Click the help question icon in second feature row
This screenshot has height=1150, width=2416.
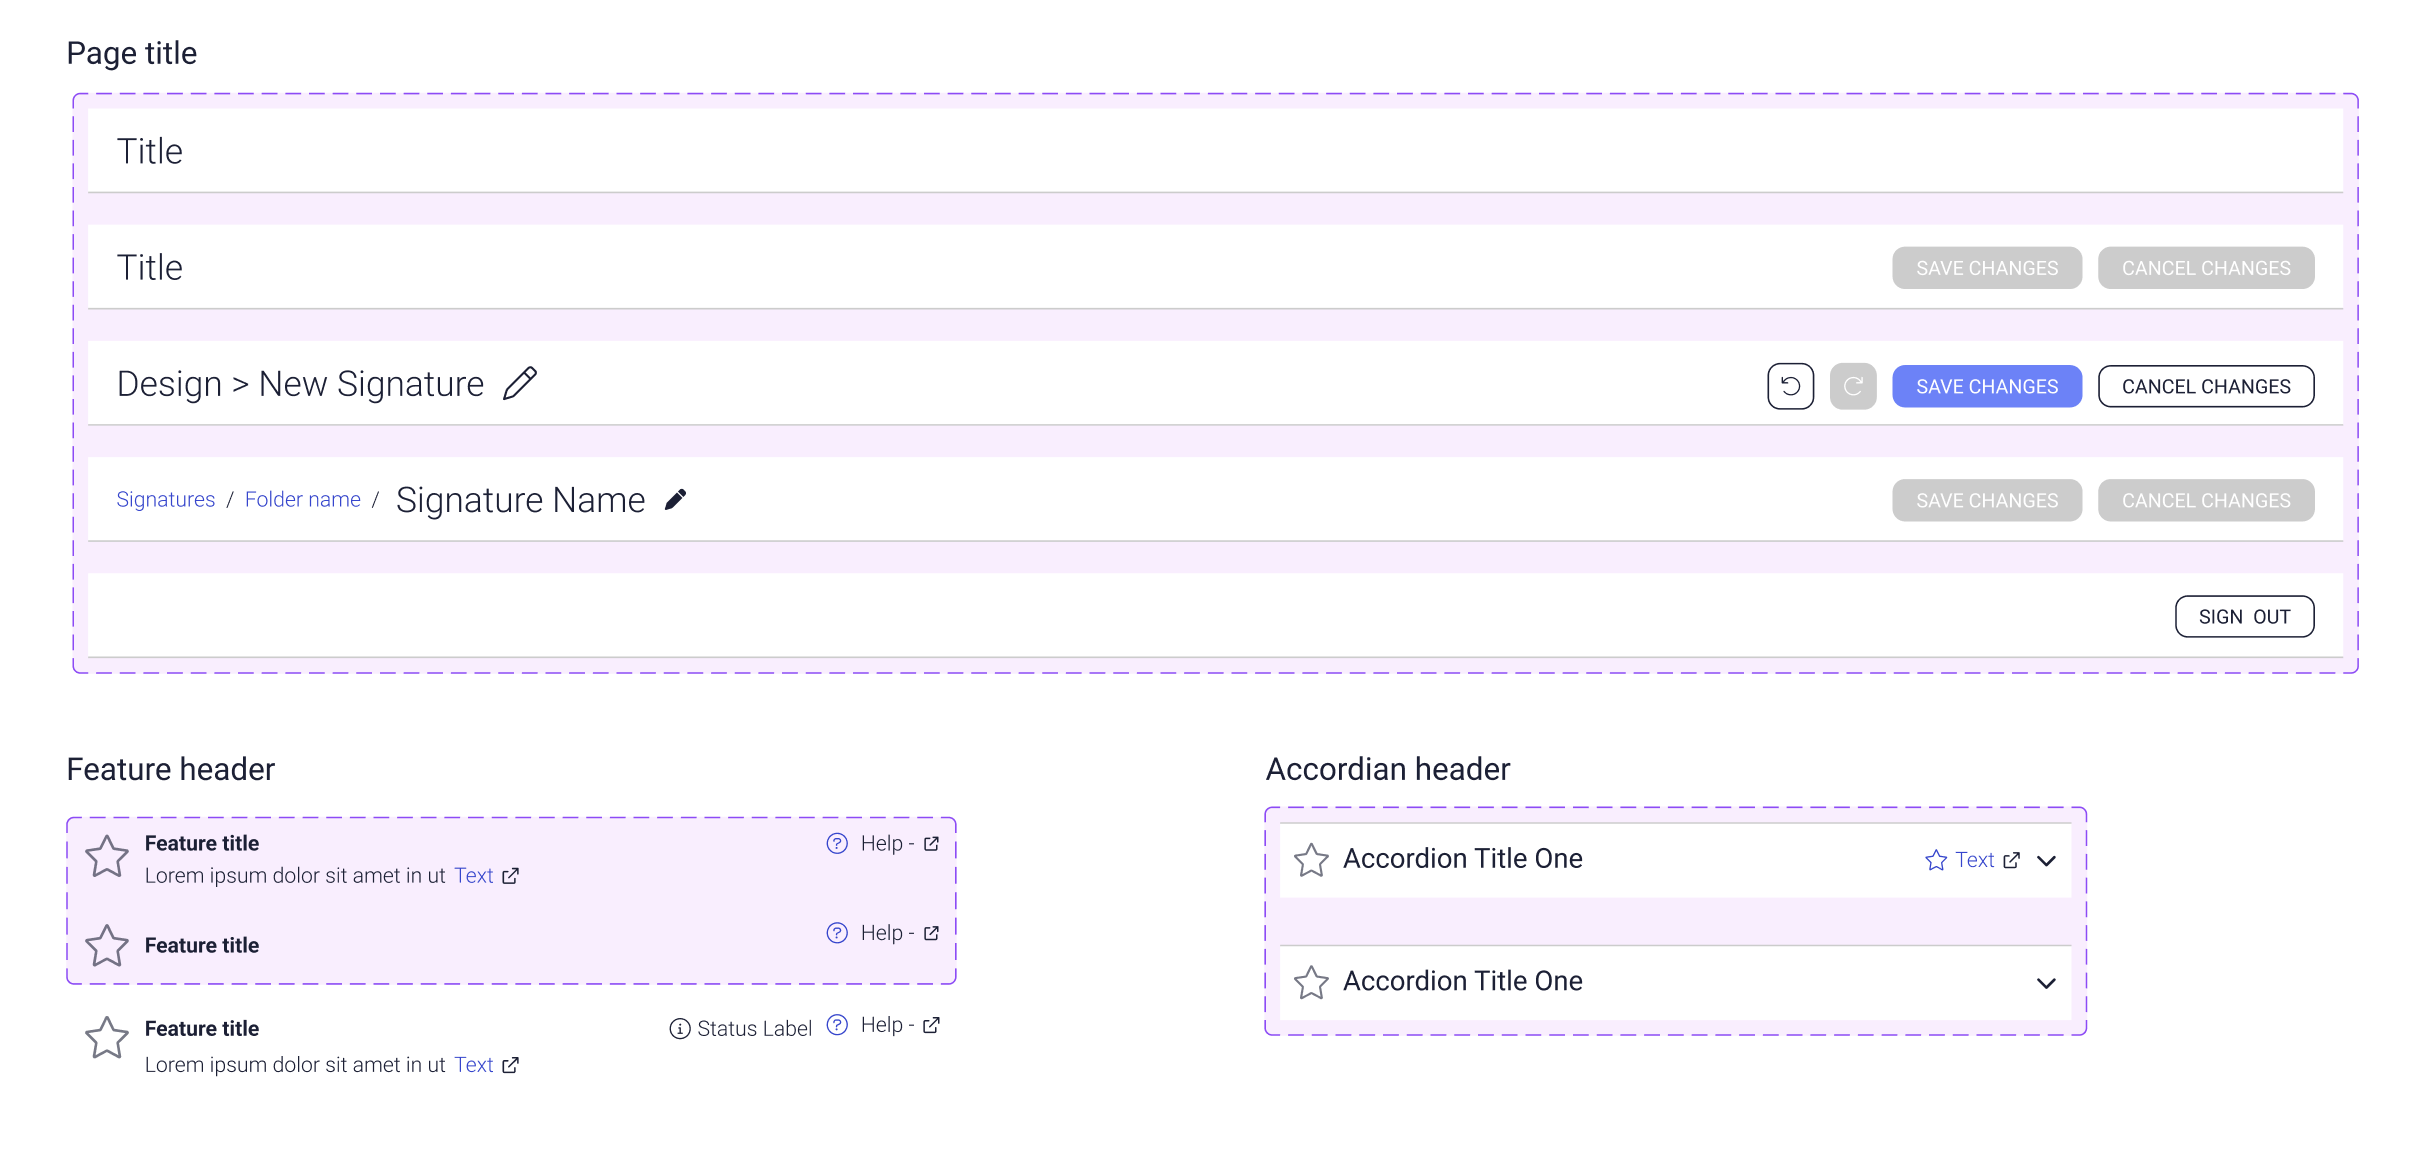tap(837, 933)
